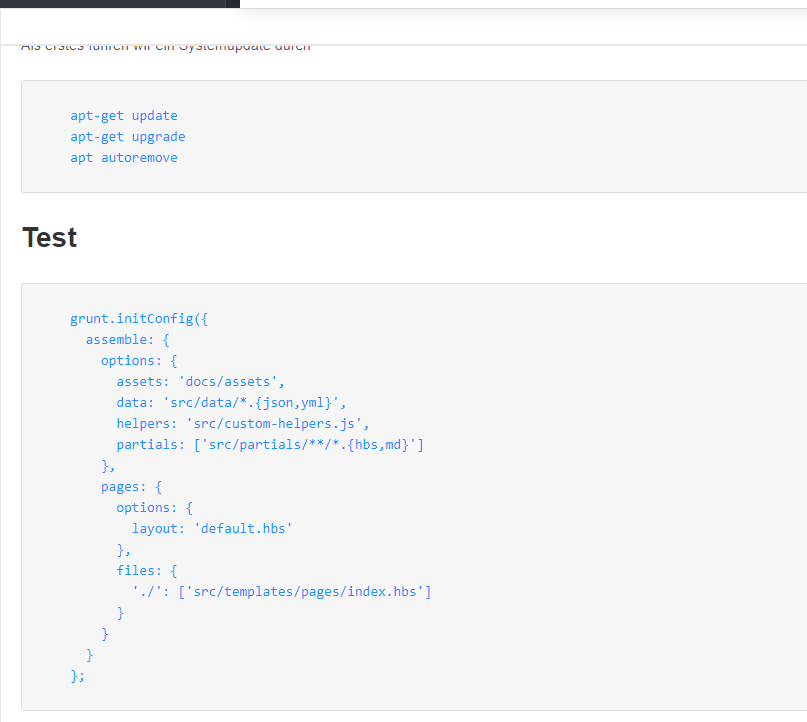Click the "data: 'src/data/*.{json,yml}'," line
This screenshot has width=807, height=722.
point(231,403)
